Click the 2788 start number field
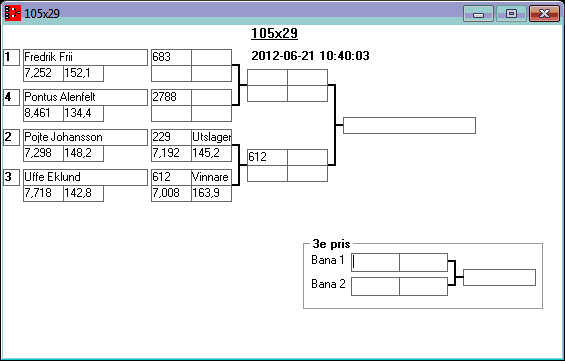Image resolution: width=565 pixels, height=361 pixels. pos(172,98)
